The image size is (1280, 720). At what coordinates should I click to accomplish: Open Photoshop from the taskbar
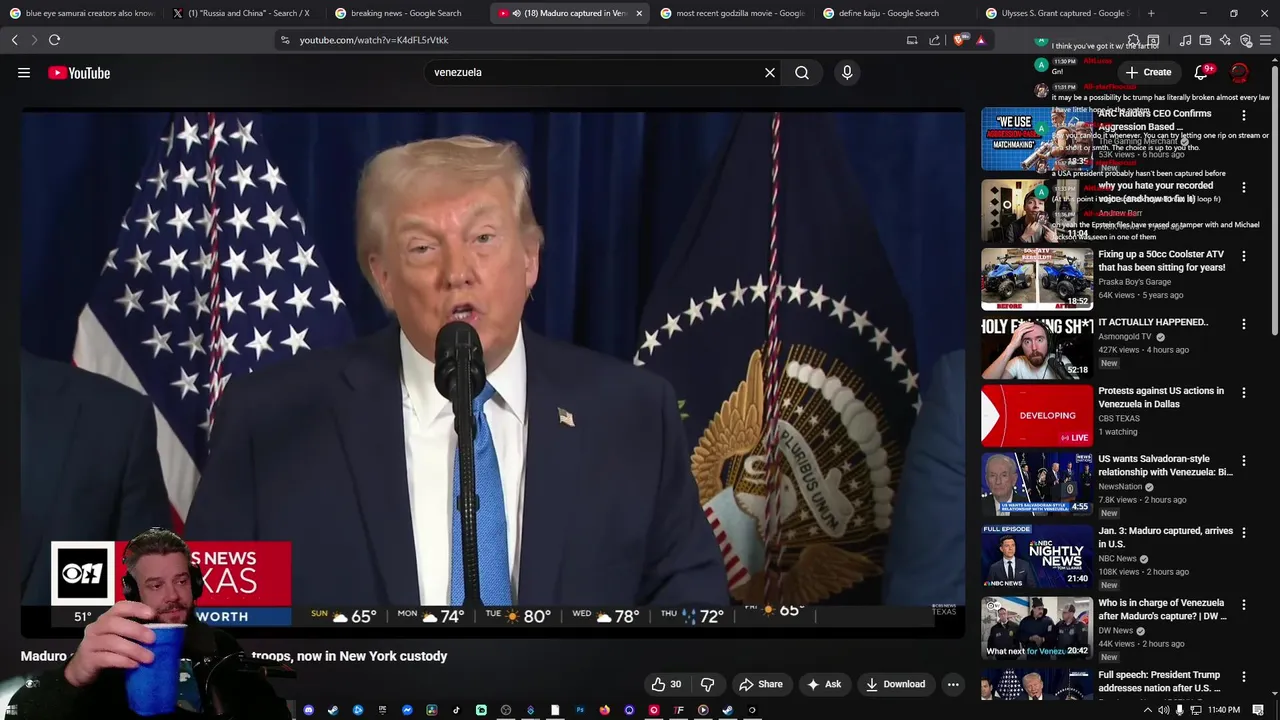pos(580,710)
